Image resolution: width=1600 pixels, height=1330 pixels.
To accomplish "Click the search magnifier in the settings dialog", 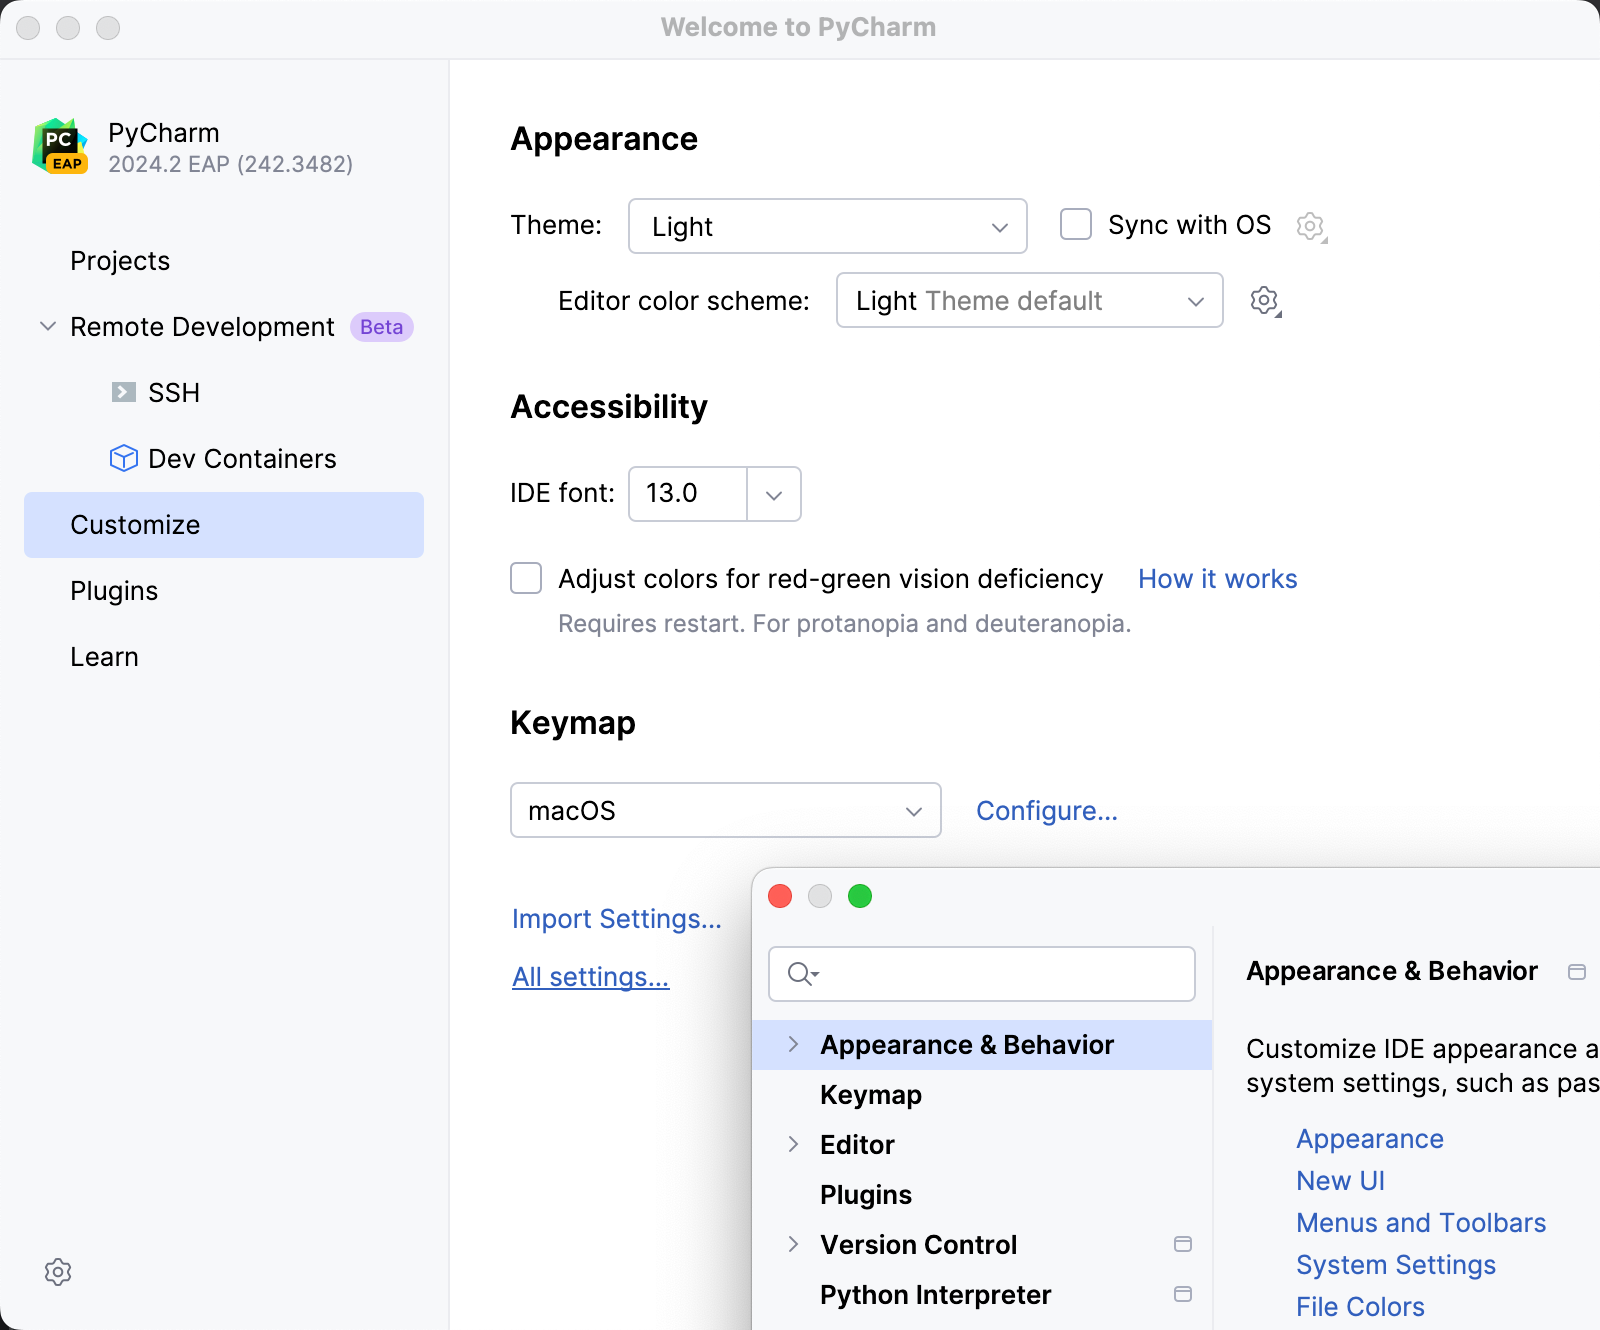I will click(800, 973).
